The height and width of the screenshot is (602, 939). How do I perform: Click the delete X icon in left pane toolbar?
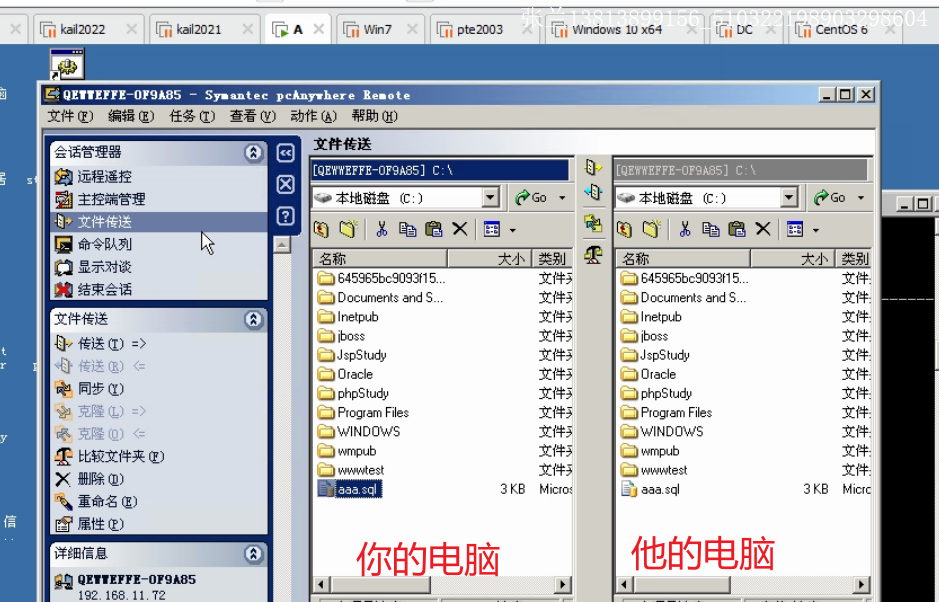click(x=459, y=229)
